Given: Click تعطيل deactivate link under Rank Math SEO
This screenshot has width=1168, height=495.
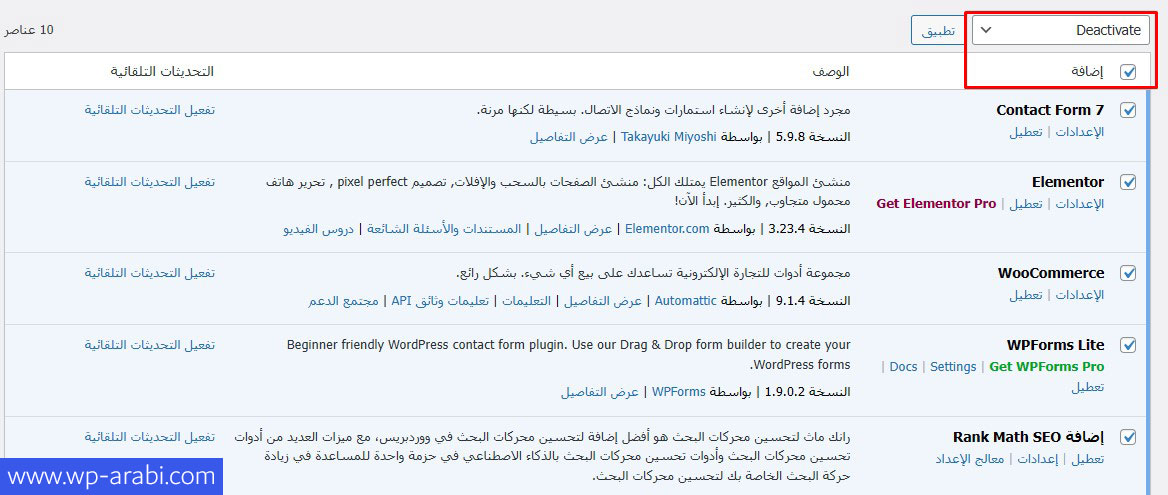Looking at the screenshot, I should (1088, 459).
